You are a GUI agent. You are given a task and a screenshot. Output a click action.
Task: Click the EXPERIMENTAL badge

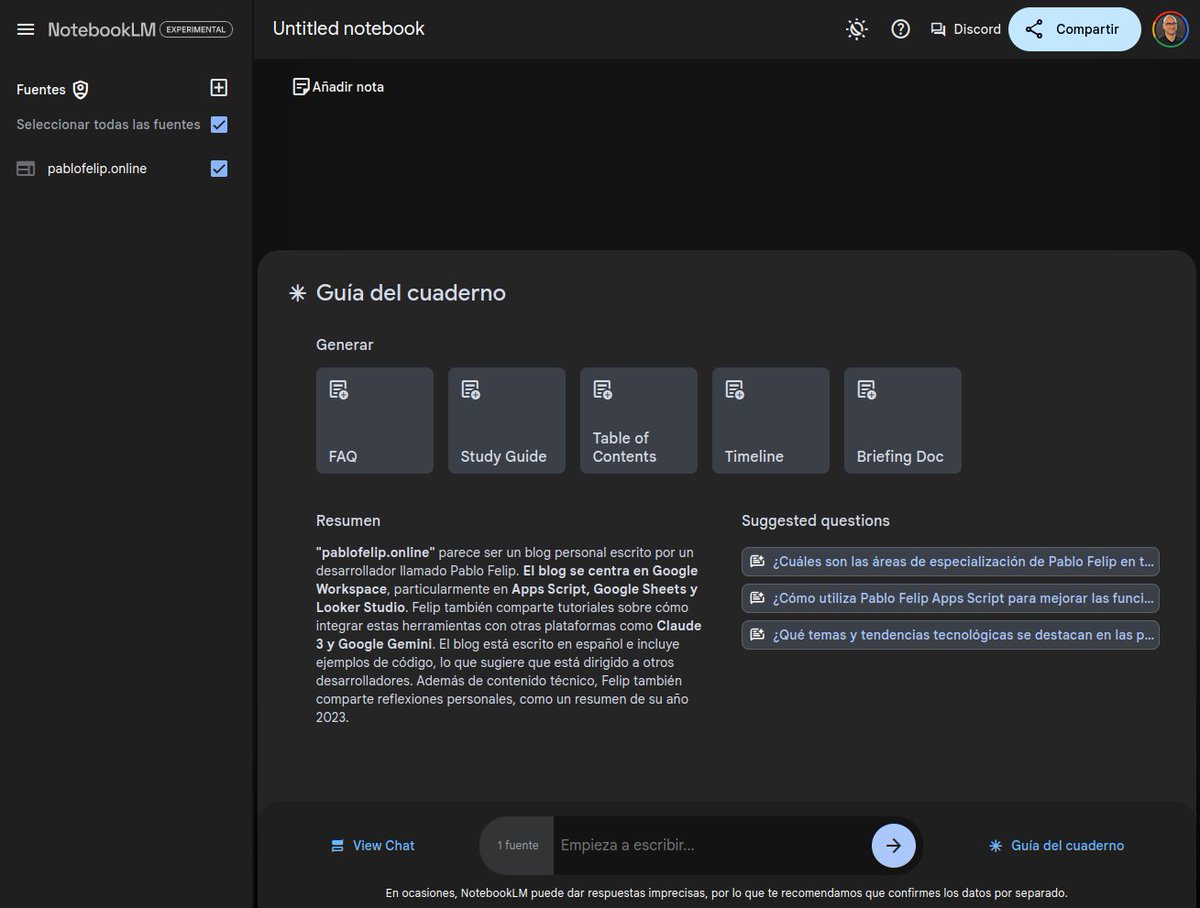(x=196, y=30)
